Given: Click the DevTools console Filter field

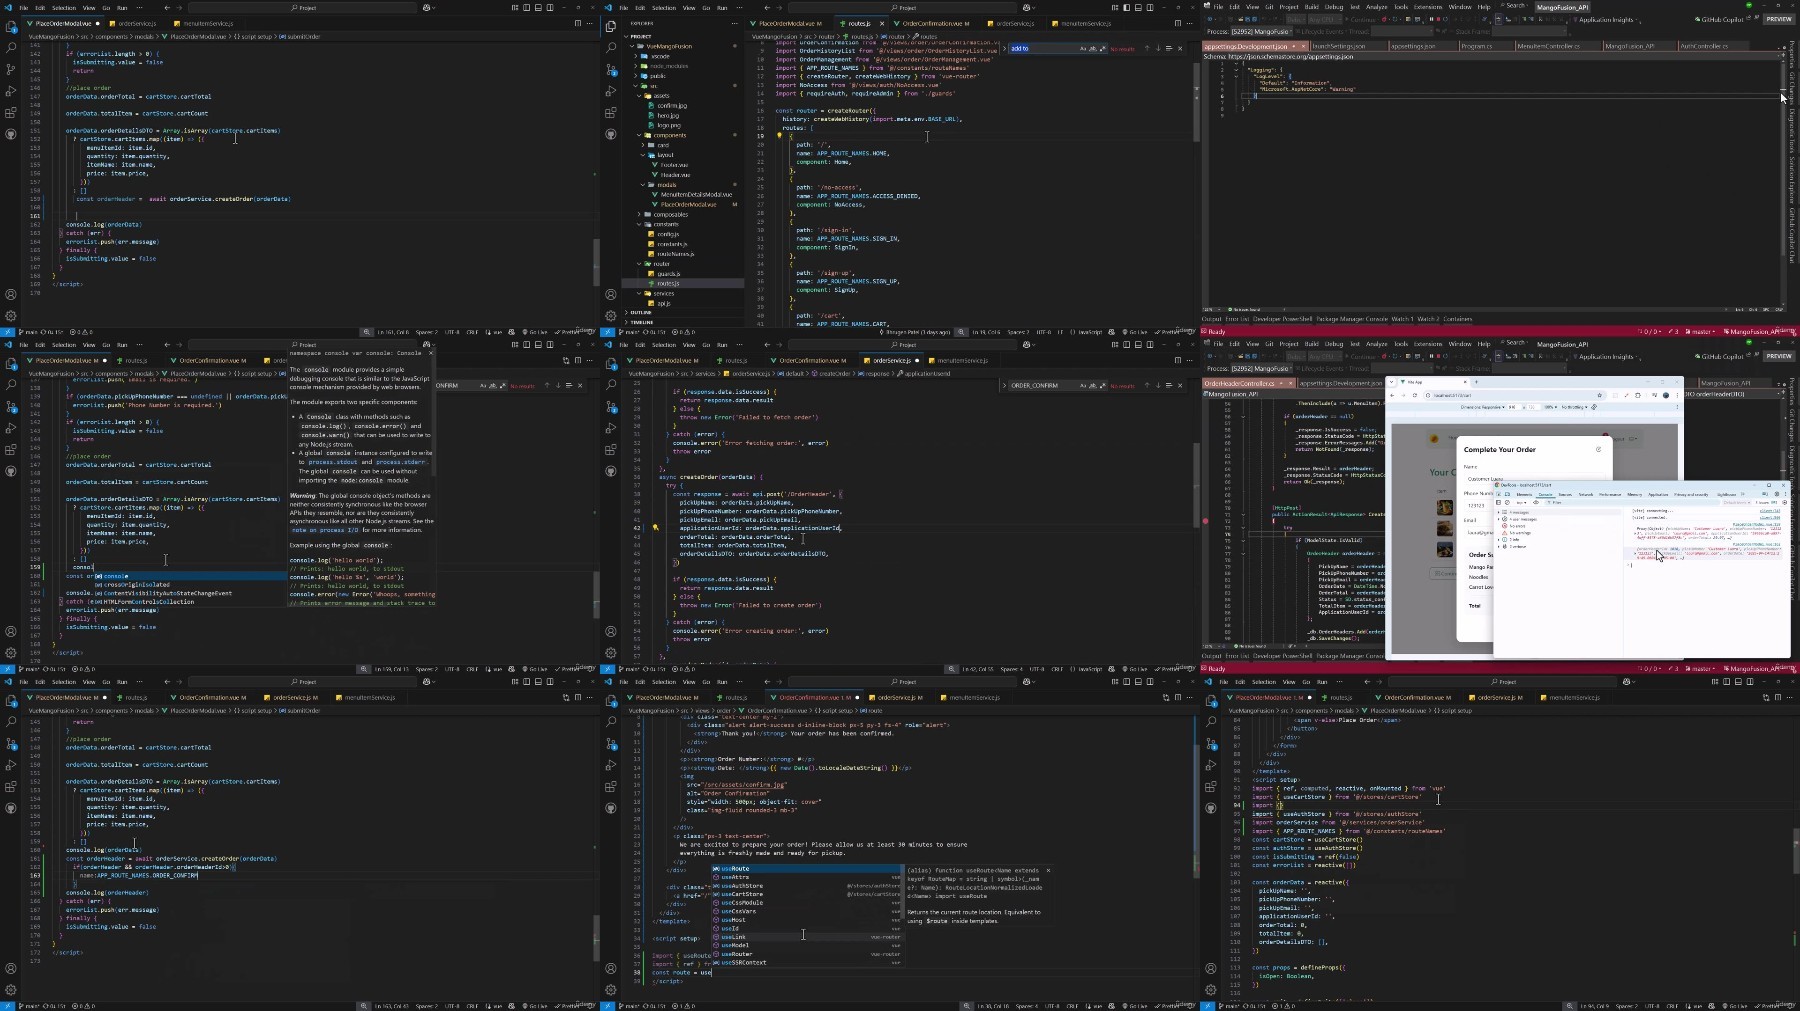Looking at the screenshot, I should tap(1632, 502).
